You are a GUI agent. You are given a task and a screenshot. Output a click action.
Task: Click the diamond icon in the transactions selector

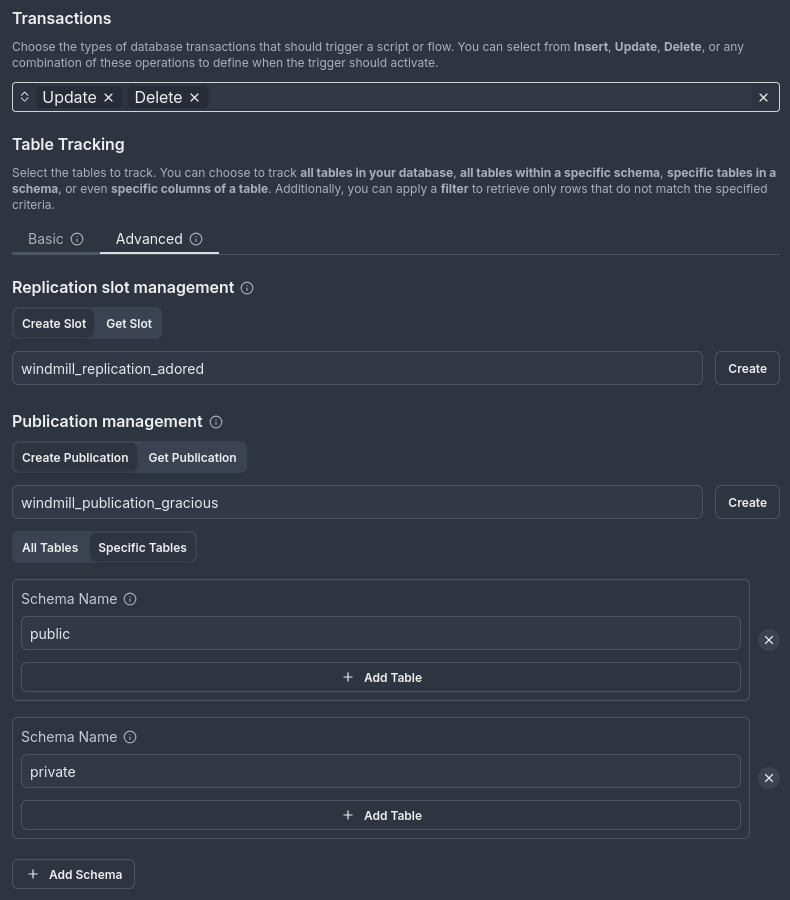24,97
